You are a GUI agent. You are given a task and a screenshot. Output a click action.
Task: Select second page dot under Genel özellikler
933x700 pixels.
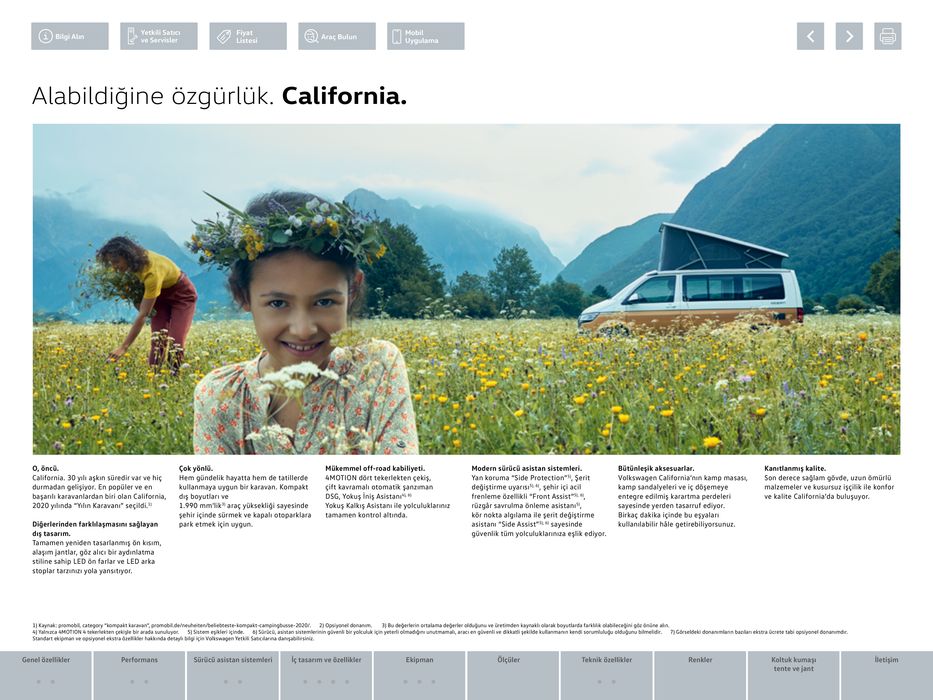pos(53,682)
